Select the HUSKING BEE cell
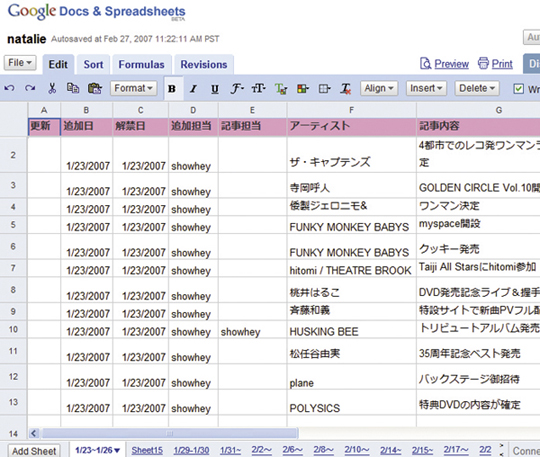 point(351,330)
